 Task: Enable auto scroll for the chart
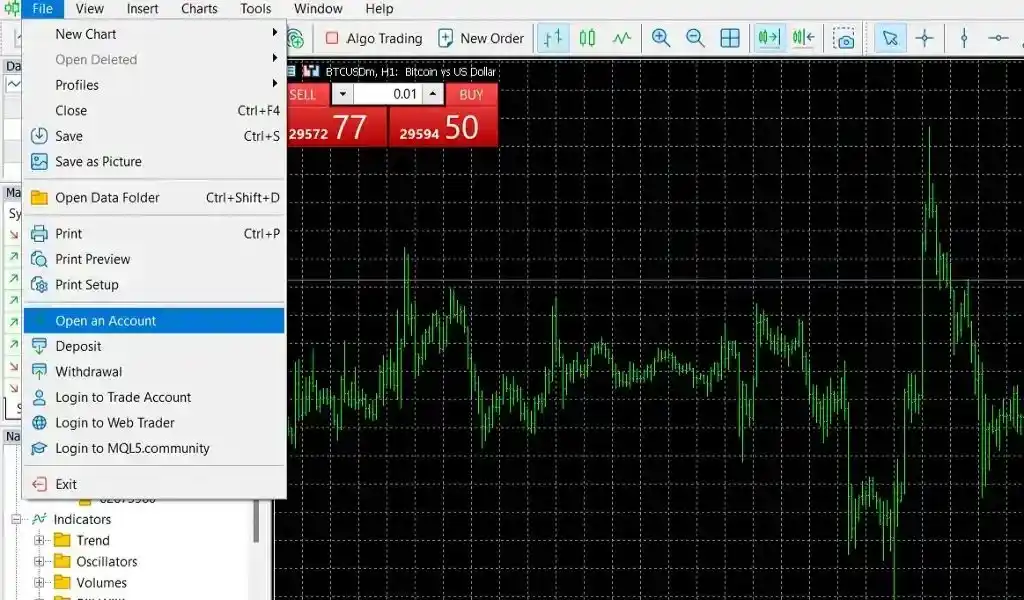click(768, 38)
